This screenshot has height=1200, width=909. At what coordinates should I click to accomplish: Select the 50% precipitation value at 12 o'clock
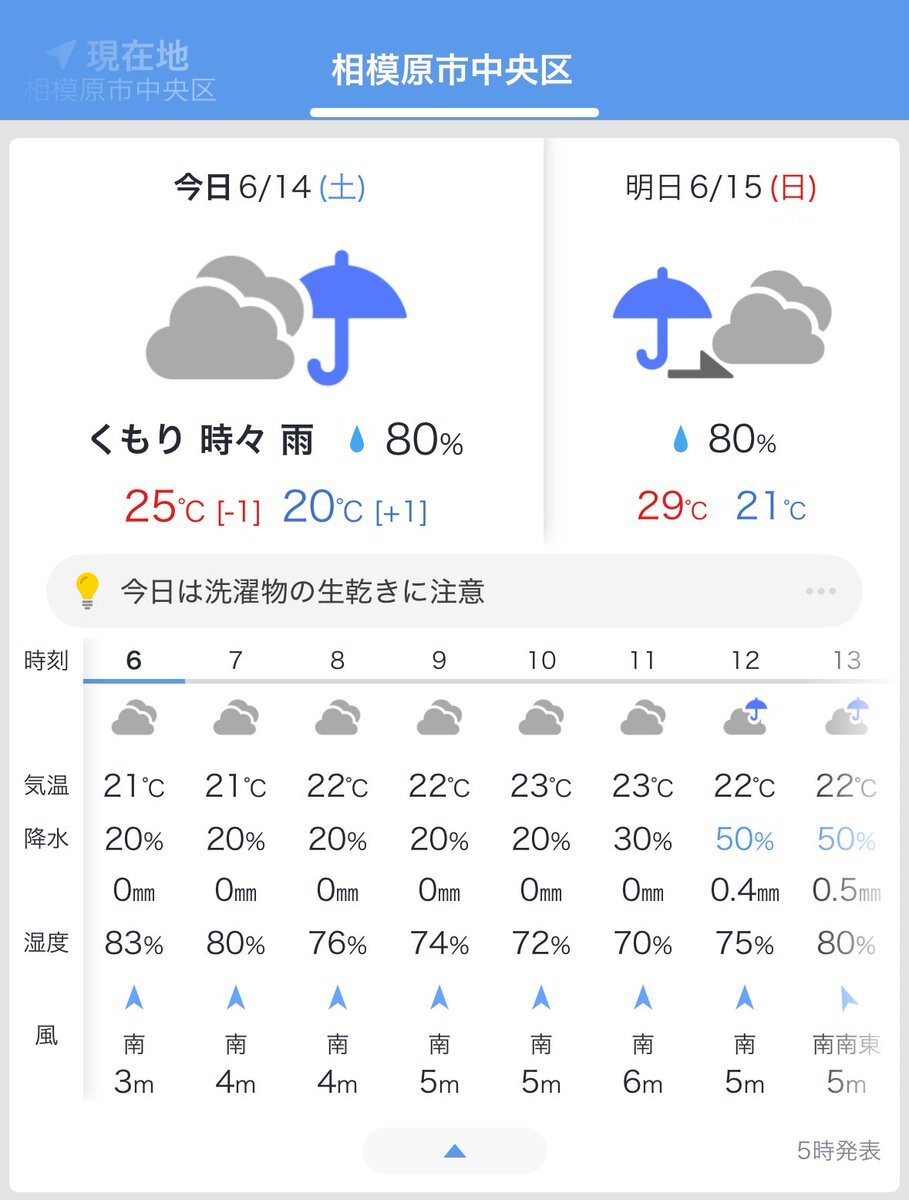tap(745, 840)
